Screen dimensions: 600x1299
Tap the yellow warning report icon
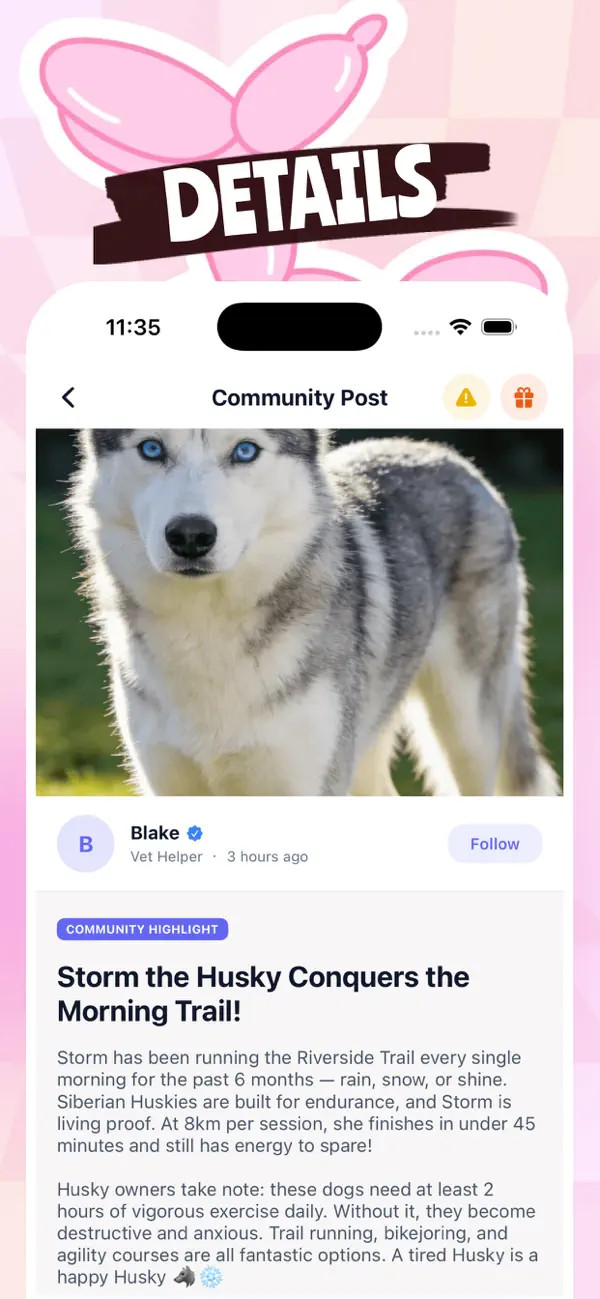tap(466, 398)
